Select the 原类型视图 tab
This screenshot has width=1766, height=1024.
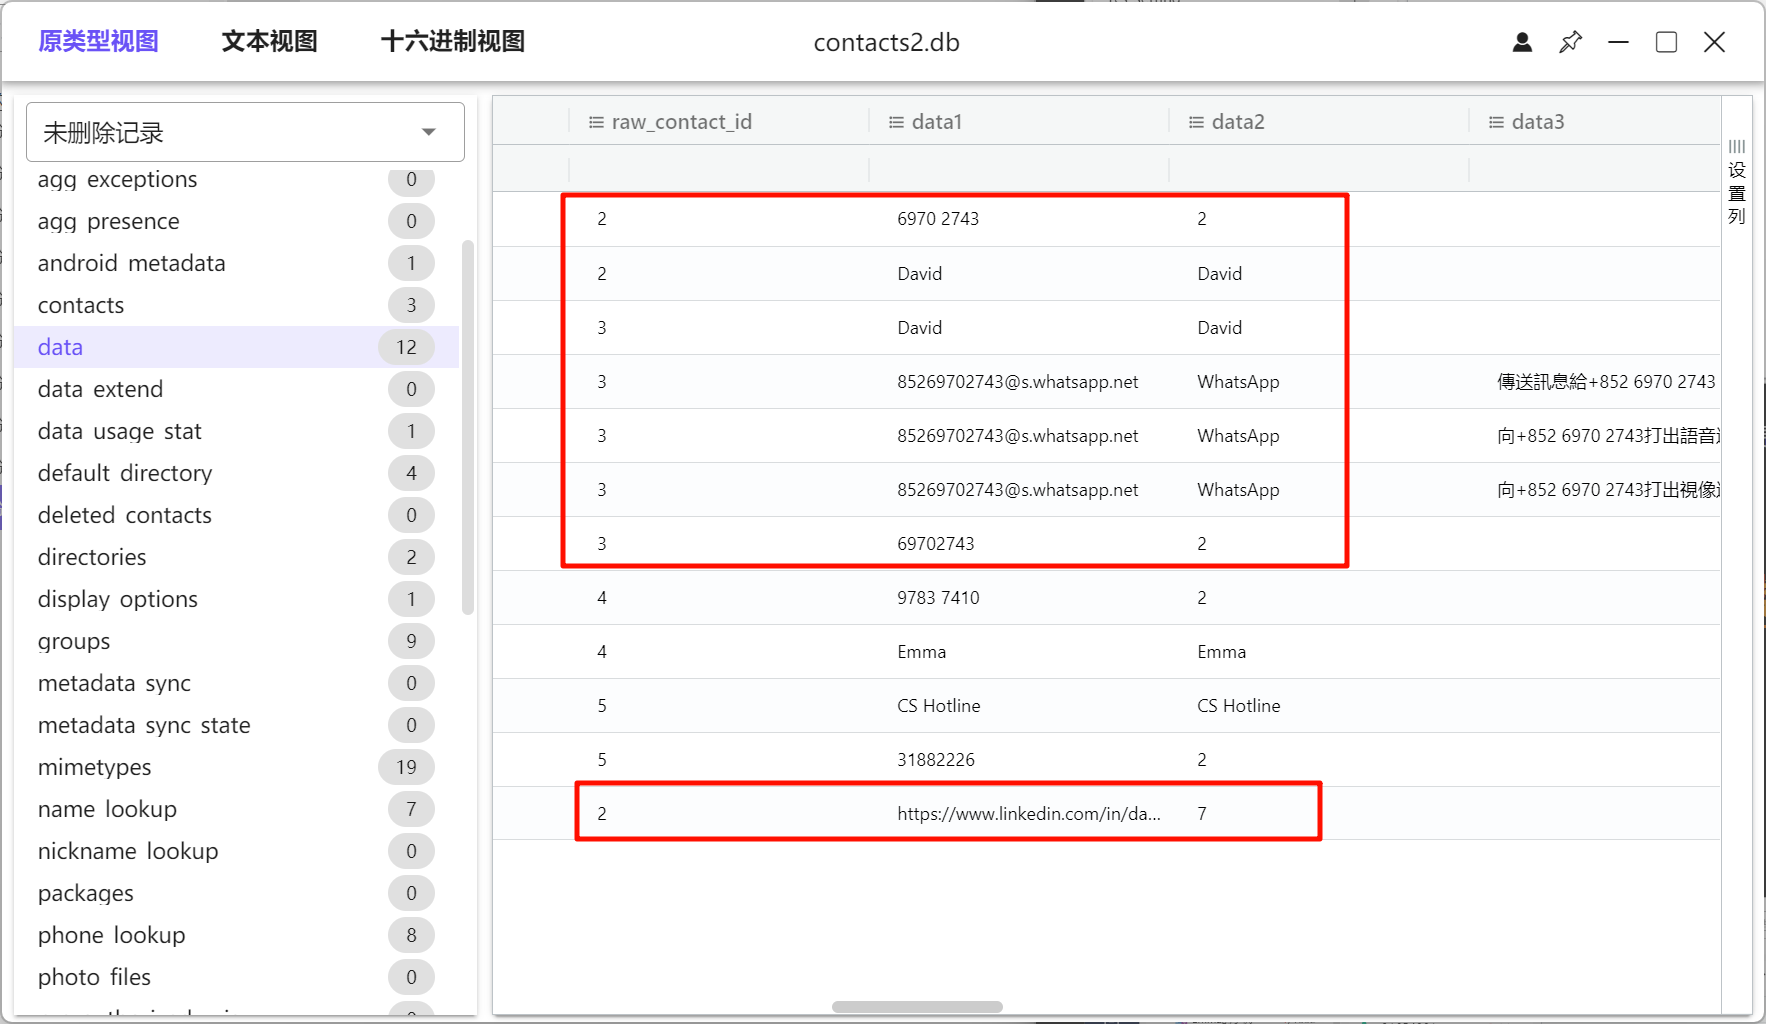pyautogui.click(x=98, y=42)
